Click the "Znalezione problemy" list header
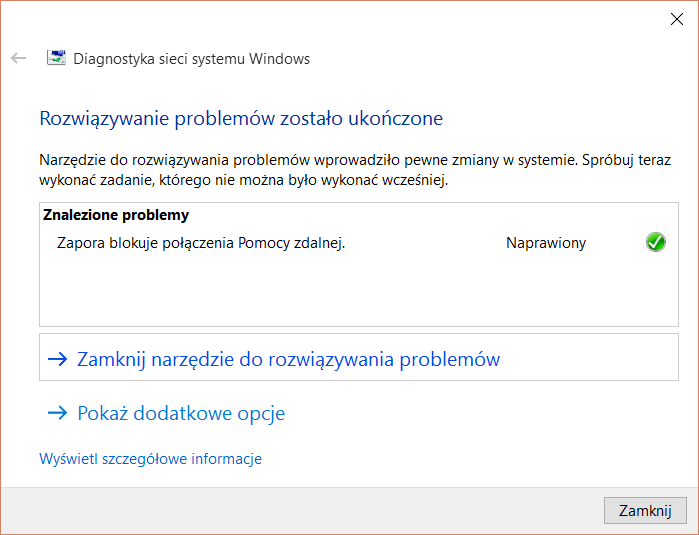This screenshot has height=535, width=699. (116, 215)
